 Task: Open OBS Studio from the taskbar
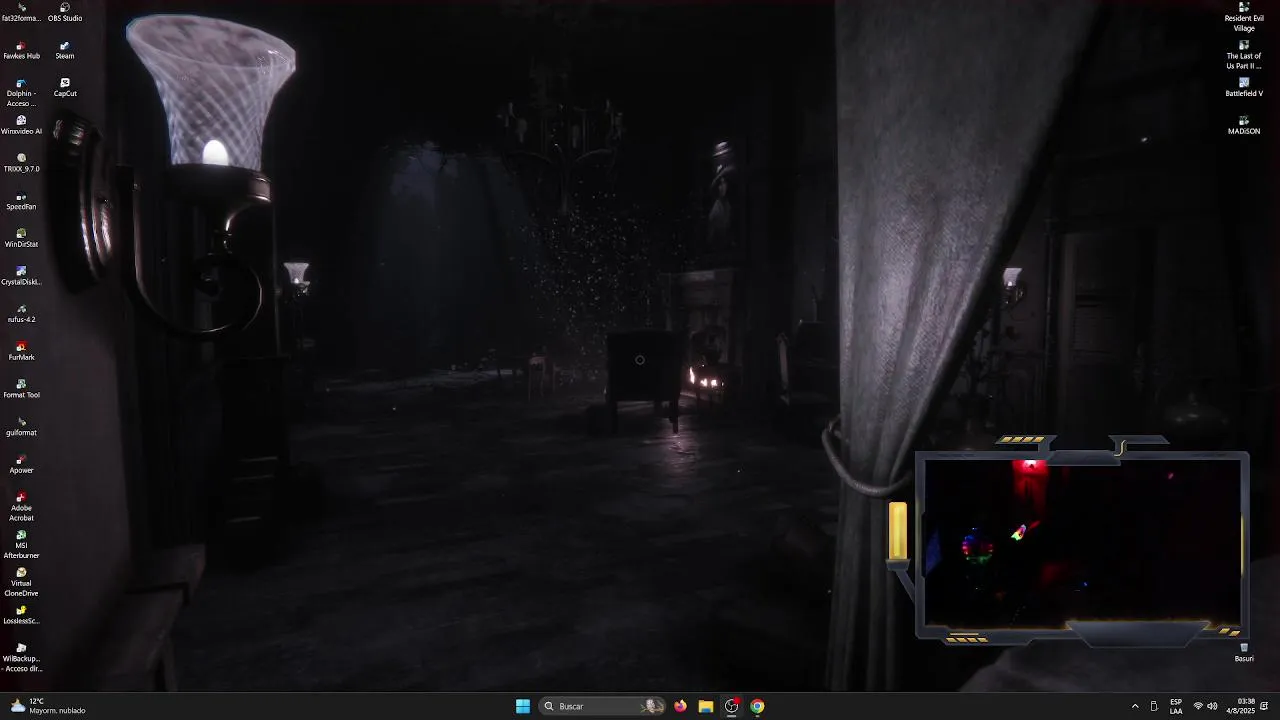pos(732,706)
